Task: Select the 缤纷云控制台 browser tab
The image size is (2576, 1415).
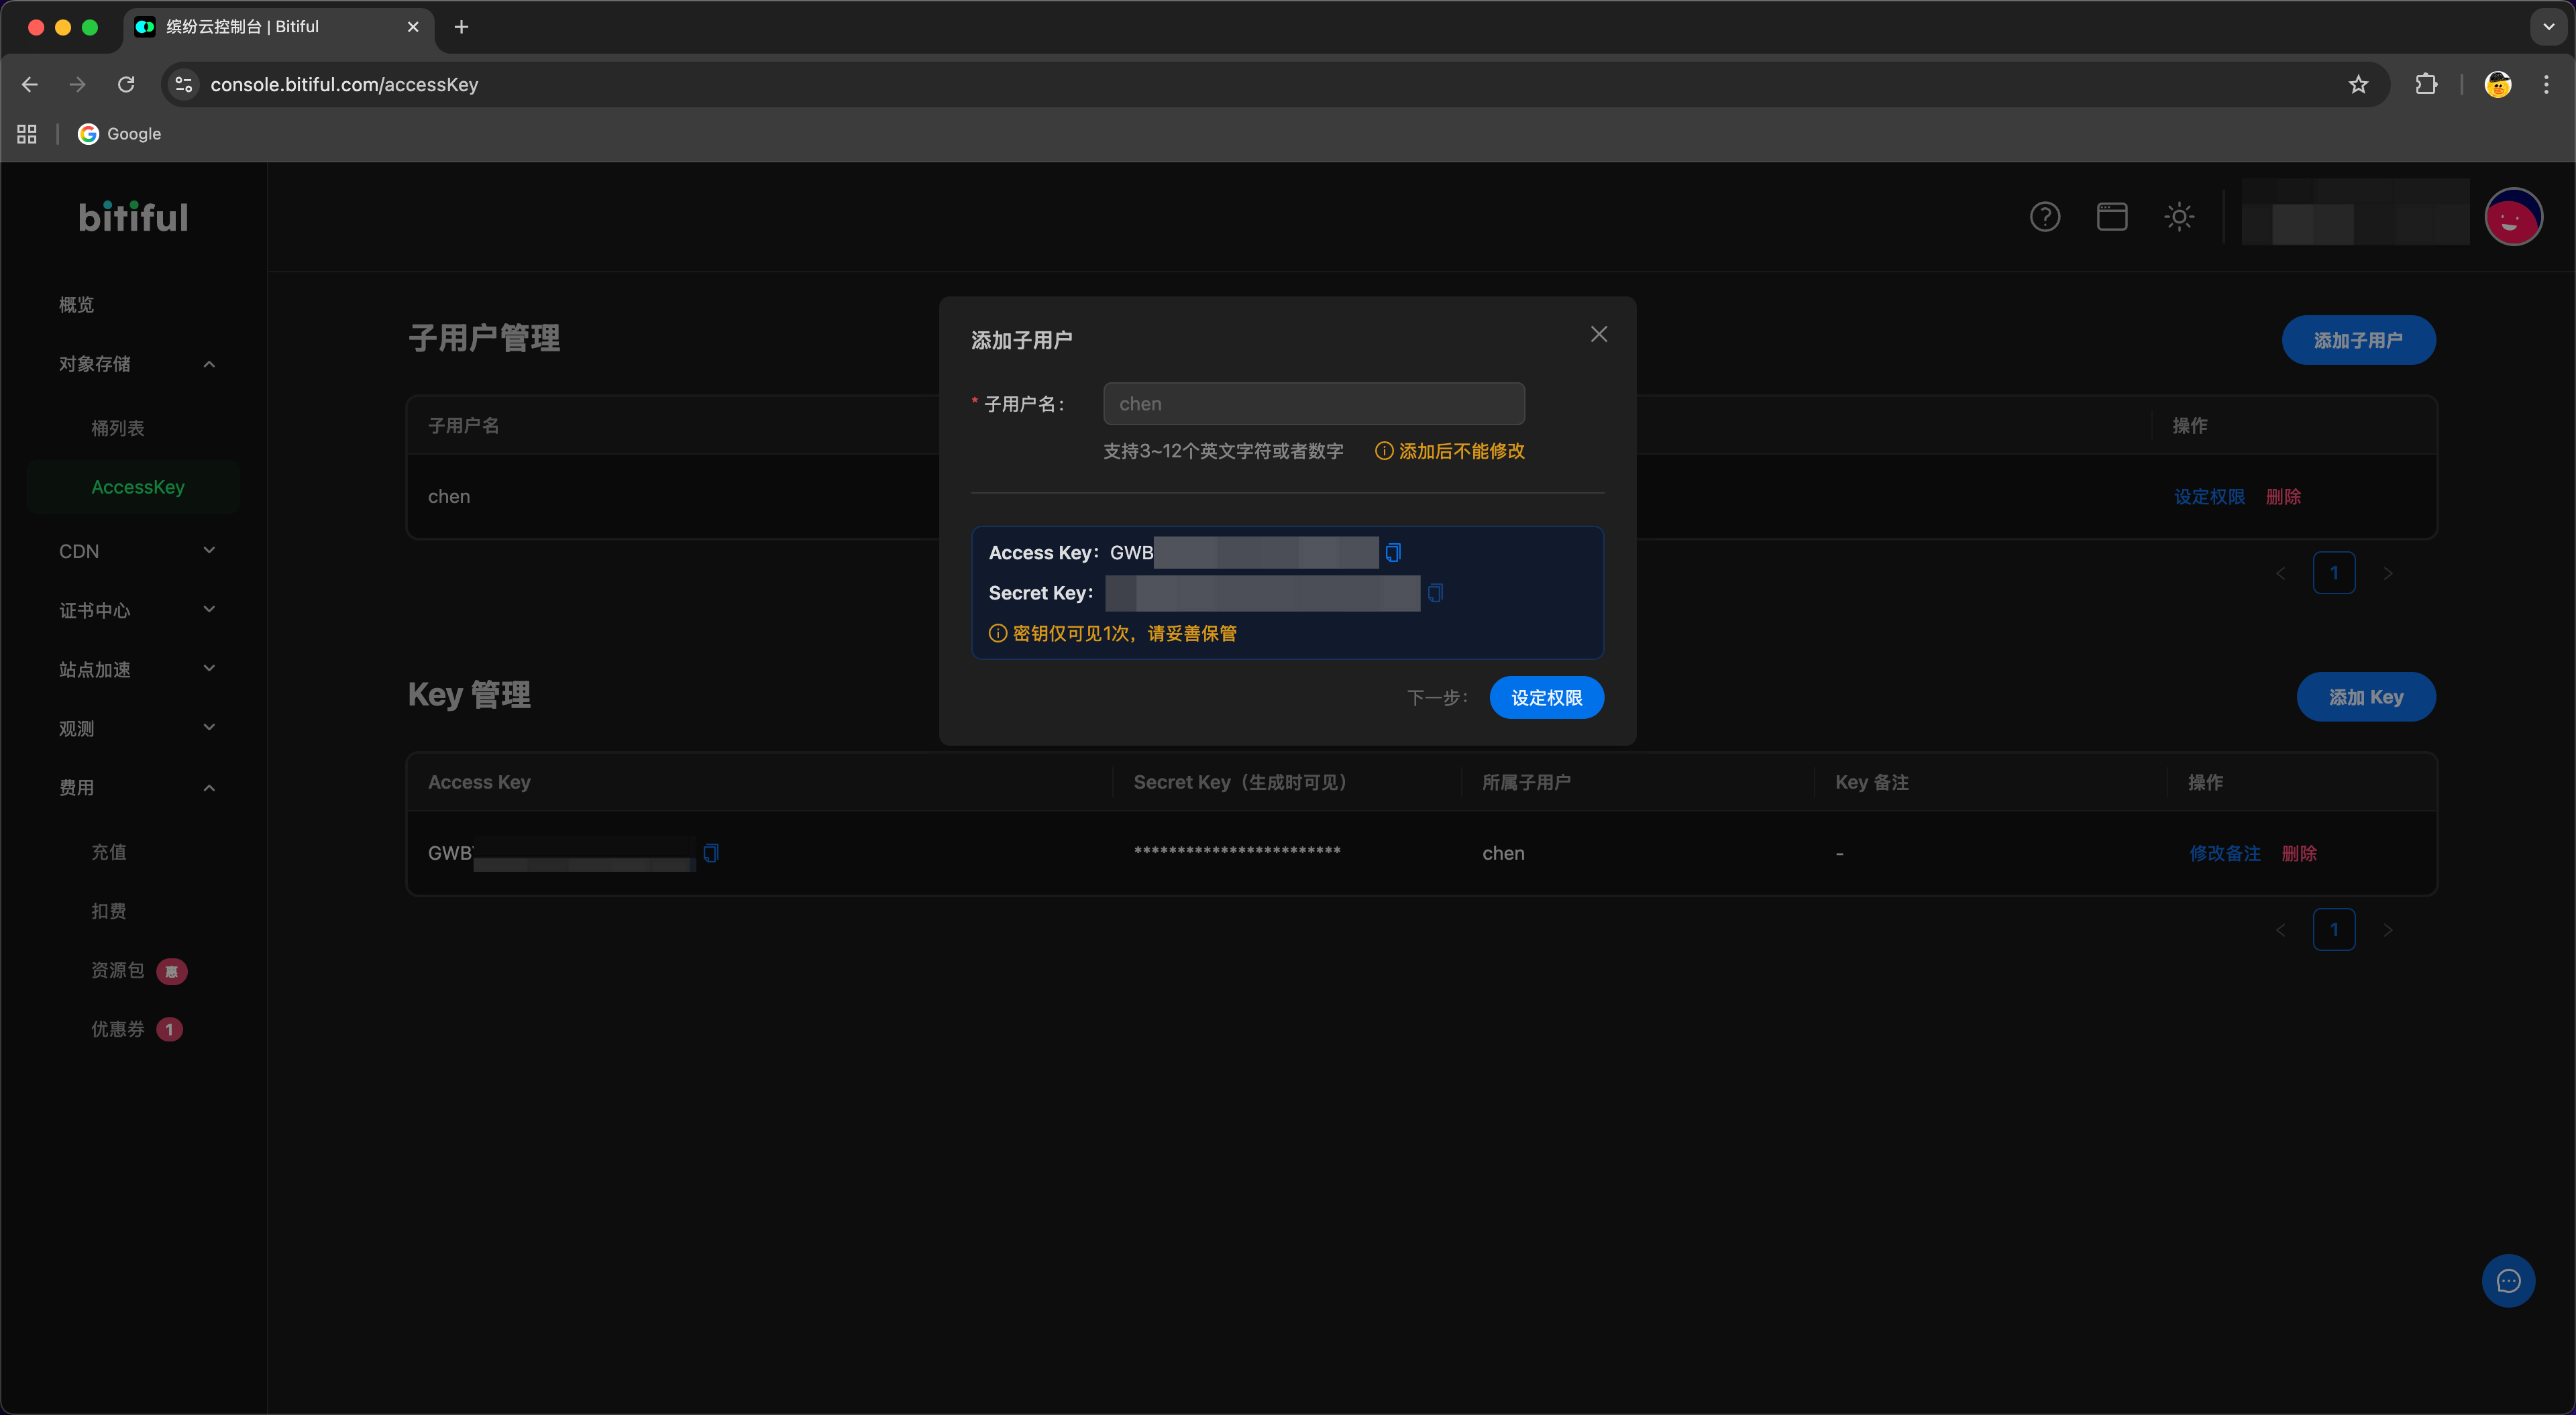Action: click(279, 27)
